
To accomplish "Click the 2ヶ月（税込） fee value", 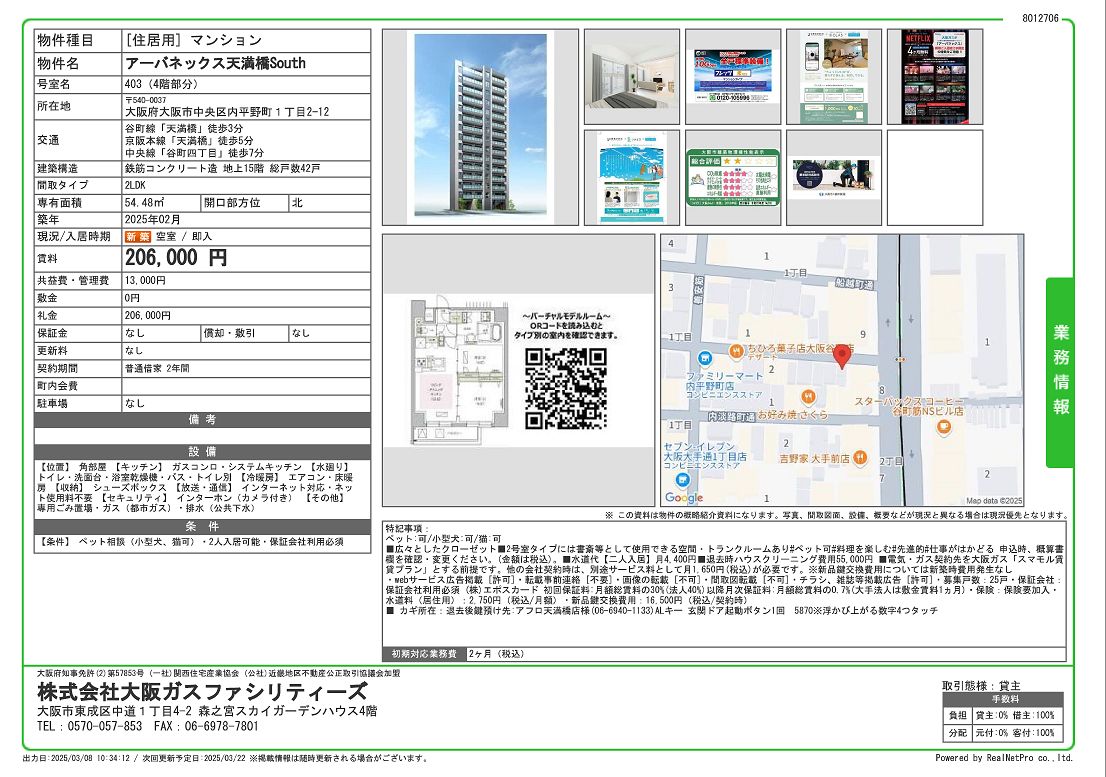I will point(497,654).
